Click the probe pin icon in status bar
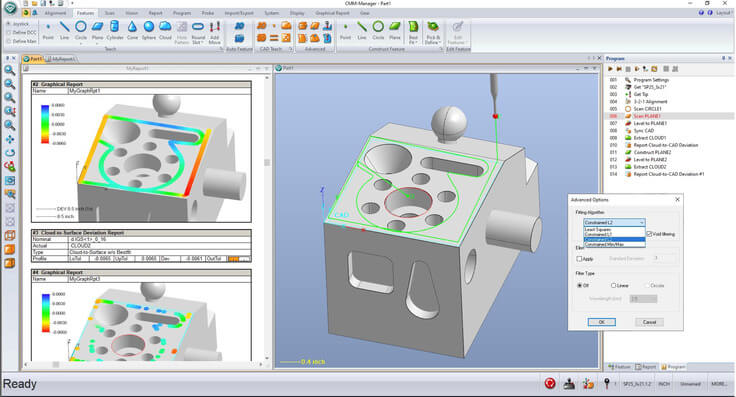 606,383
